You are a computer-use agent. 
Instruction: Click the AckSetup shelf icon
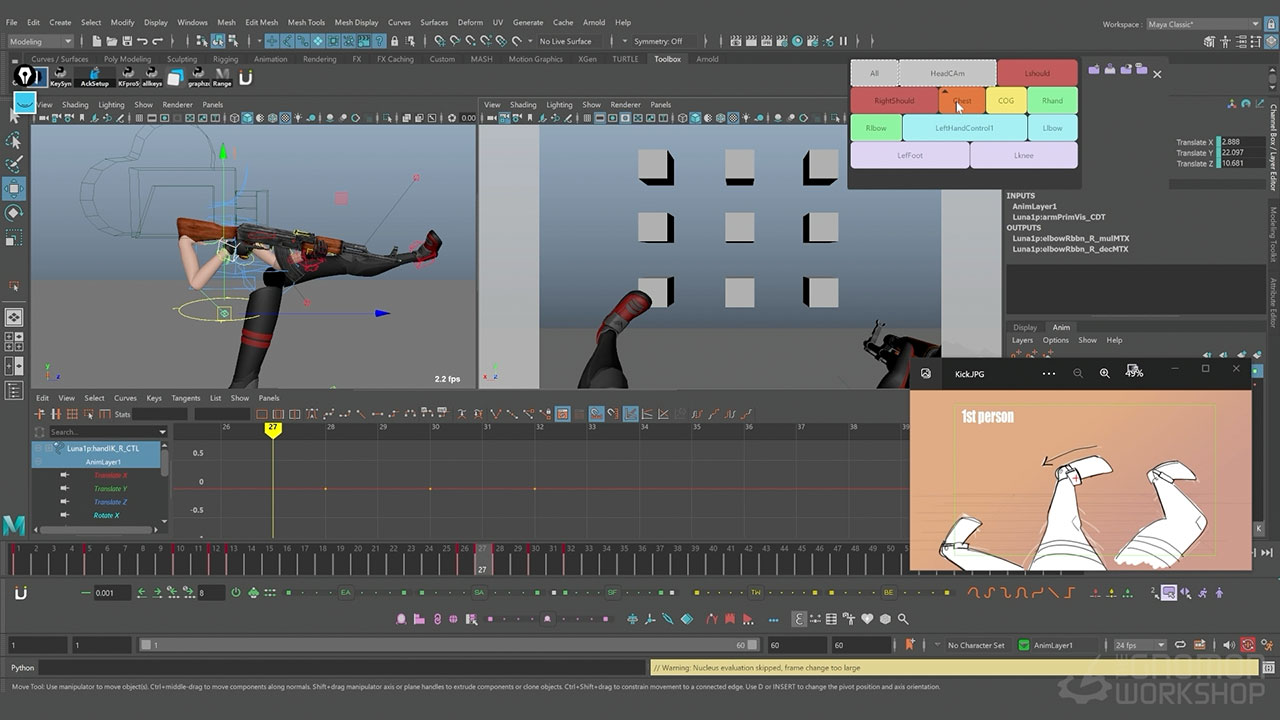pos(94,77)
